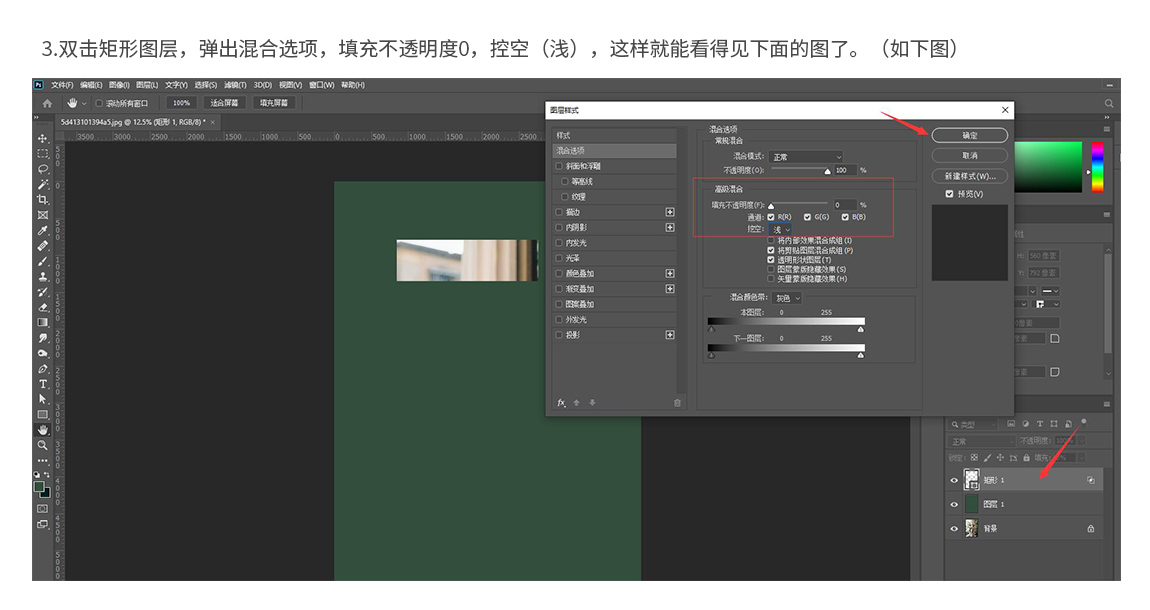
Task: Open the 挖空 knockout dropdown
Action: [x=780, y=230]
